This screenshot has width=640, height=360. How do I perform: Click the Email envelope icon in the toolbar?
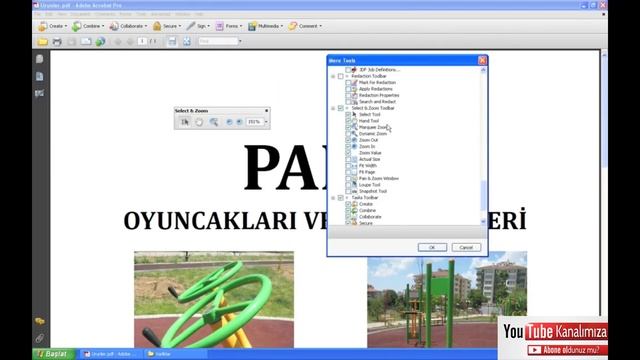click(x=86, y=41)
